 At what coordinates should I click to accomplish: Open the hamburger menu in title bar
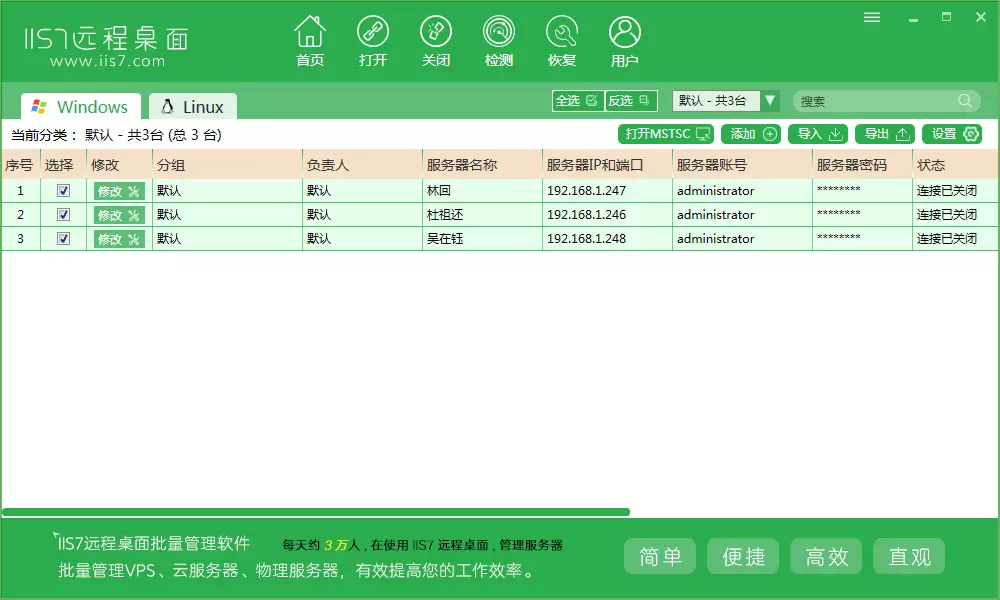click(872, 17)
